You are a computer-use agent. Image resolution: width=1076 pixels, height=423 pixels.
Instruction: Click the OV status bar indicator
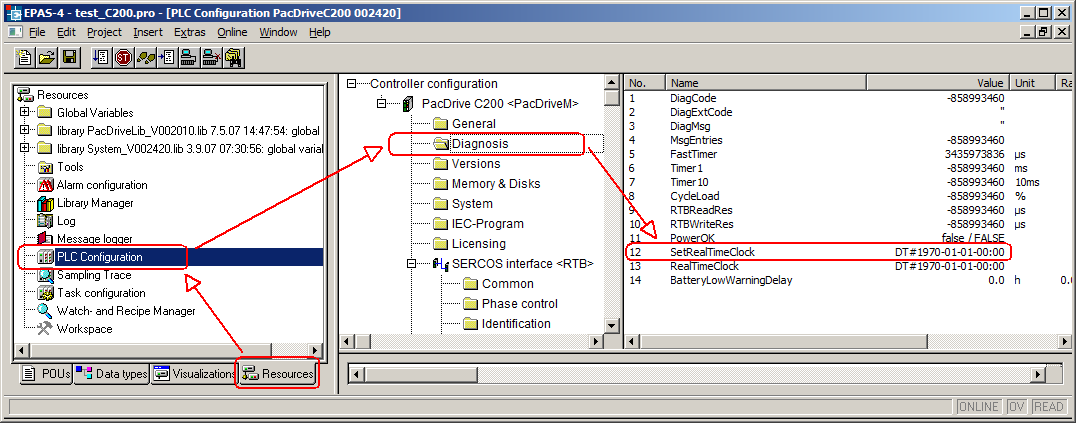pyautogui.click(x=1018, y=407)
